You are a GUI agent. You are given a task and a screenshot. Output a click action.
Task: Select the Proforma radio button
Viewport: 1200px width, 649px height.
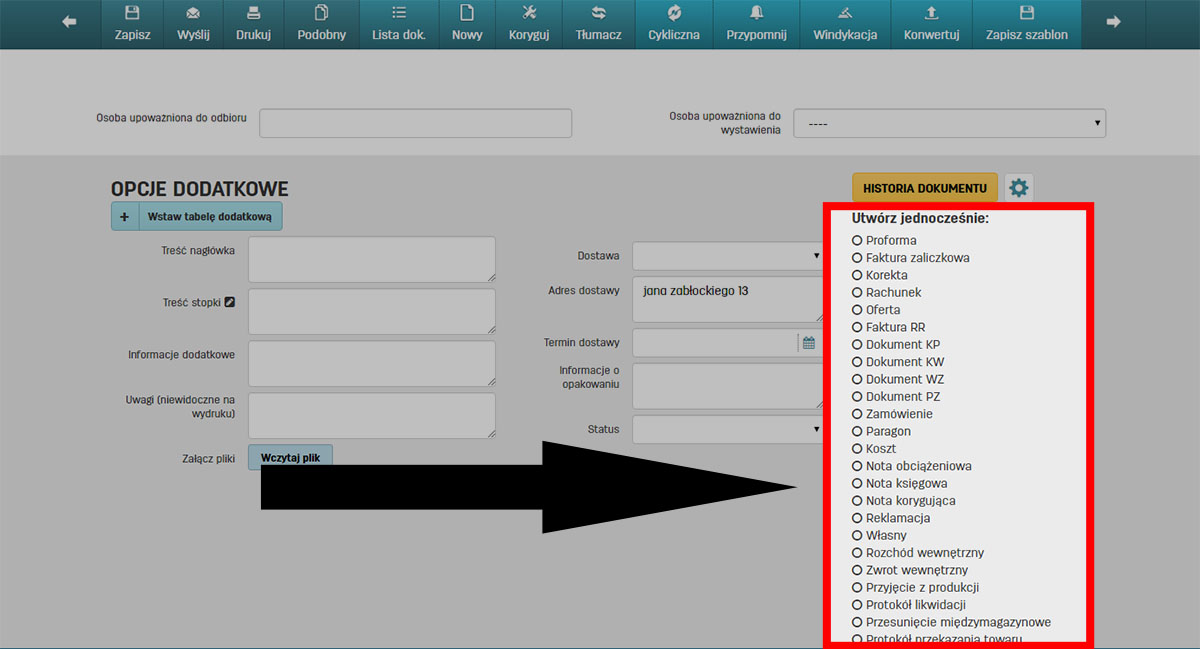[857, 240]
